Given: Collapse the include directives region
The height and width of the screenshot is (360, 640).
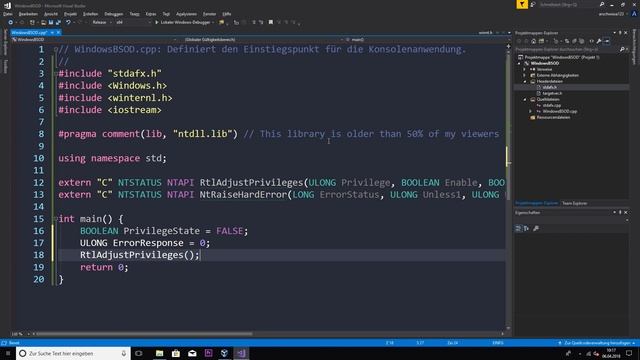Looking at the screenshot, I should [56, 73].
